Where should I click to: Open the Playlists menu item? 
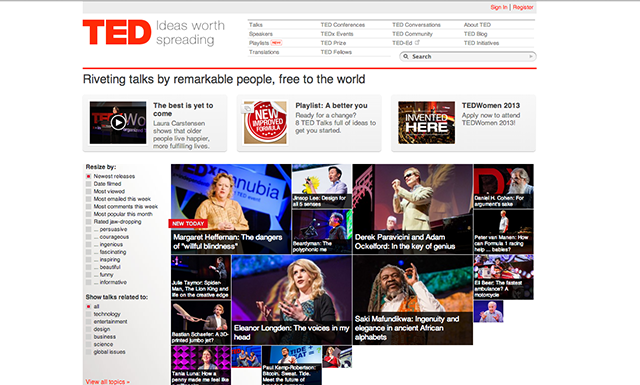coord(259,43)
